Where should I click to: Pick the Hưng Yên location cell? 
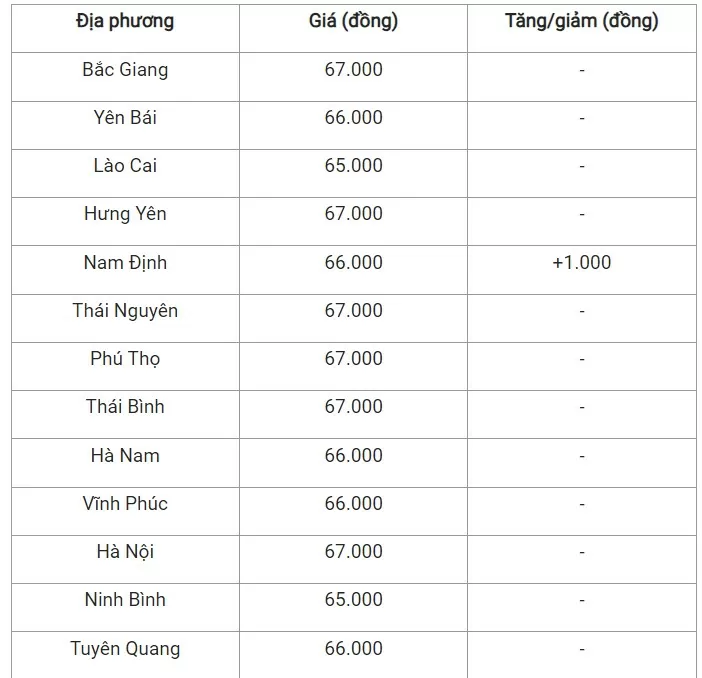click(125, 214)
